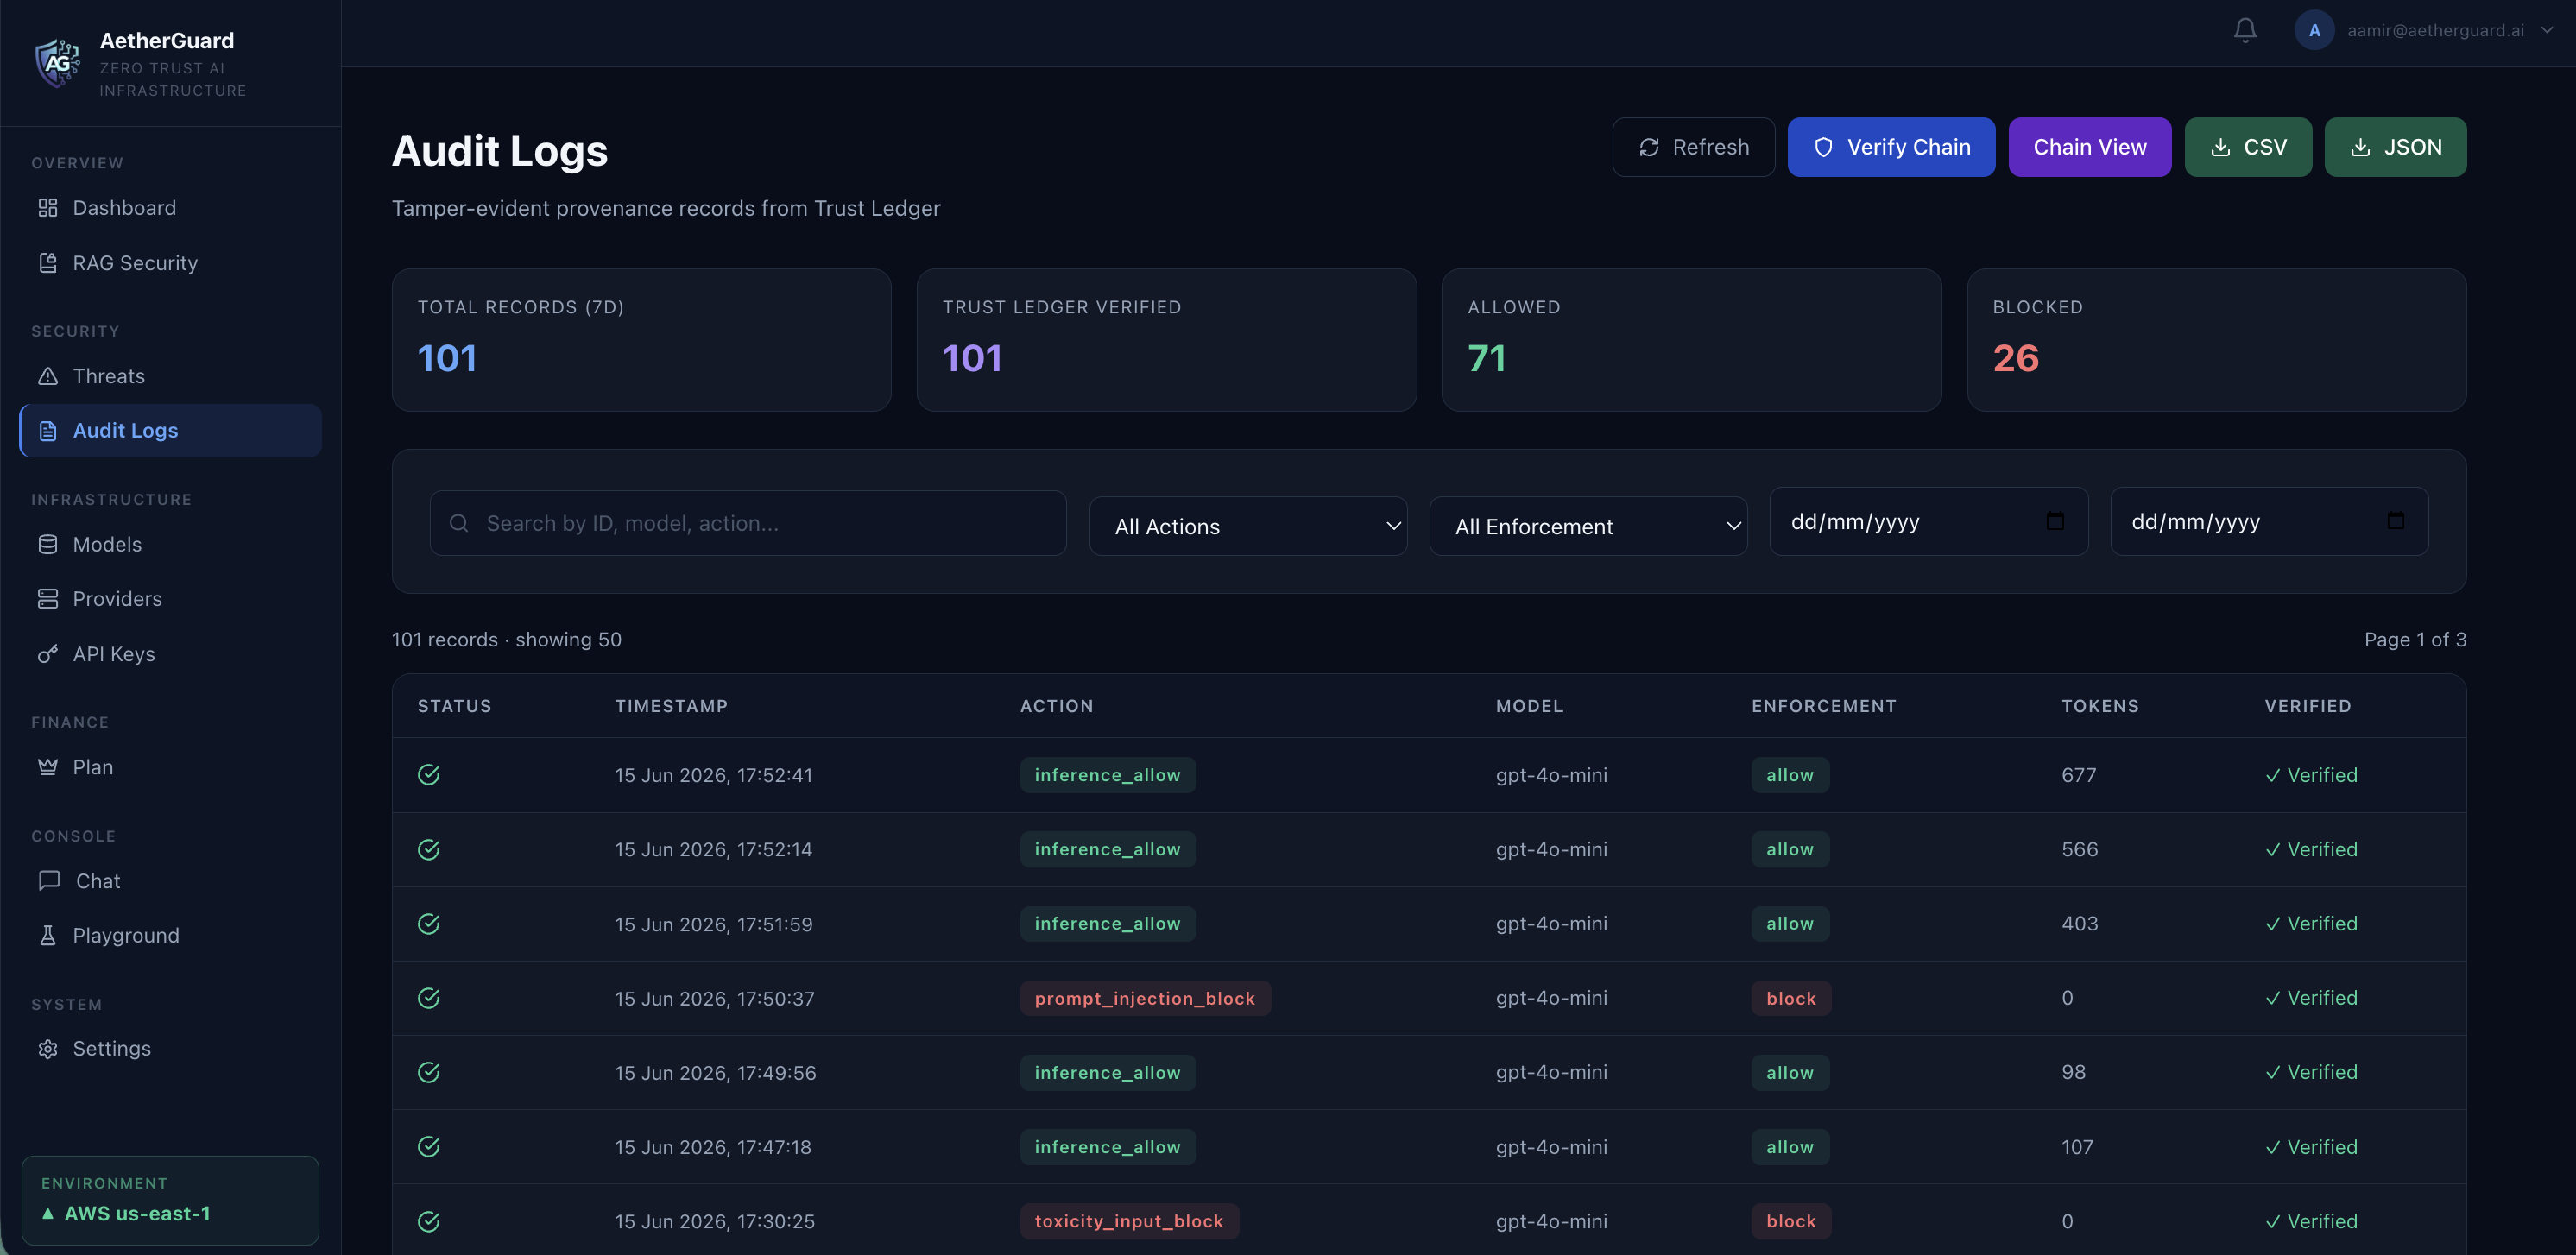Click Verified label in 17:30:25 row
2576x1255 pixels.
(x=2310, y=1221)
